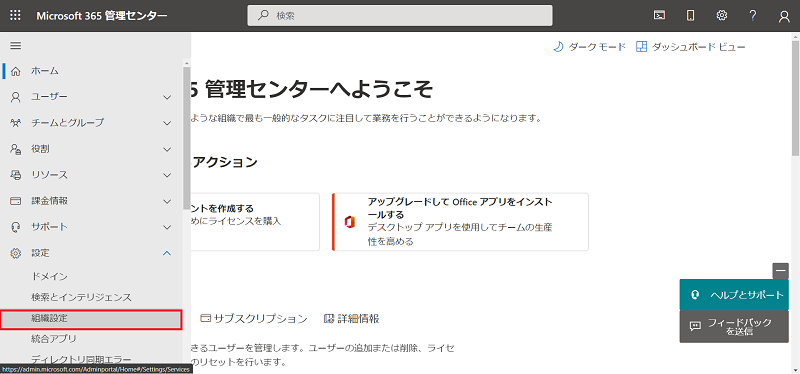800x374 pixels.
Task: Click the サポート headset icon
Action: tap(16, 227)
